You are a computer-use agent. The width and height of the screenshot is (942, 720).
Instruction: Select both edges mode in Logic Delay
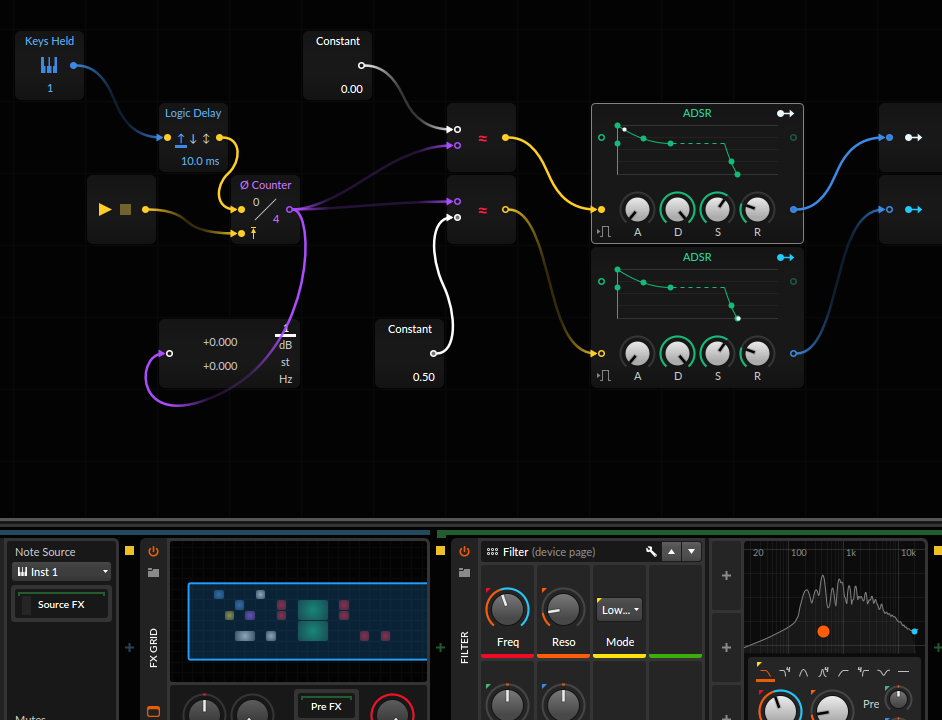coord(206,139)
